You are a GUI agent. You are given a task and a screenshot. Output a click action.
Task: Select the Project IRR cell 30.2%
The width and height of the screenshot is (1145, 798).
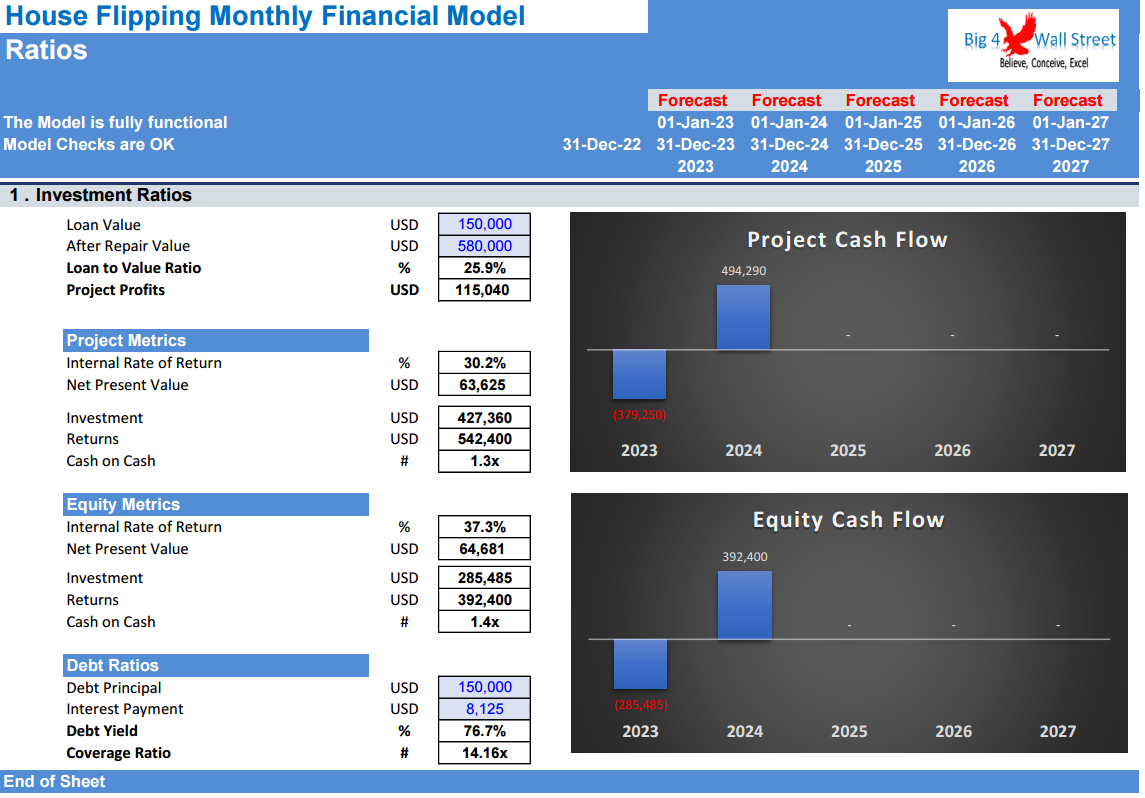pyautogui.click(x=484, y=363)
